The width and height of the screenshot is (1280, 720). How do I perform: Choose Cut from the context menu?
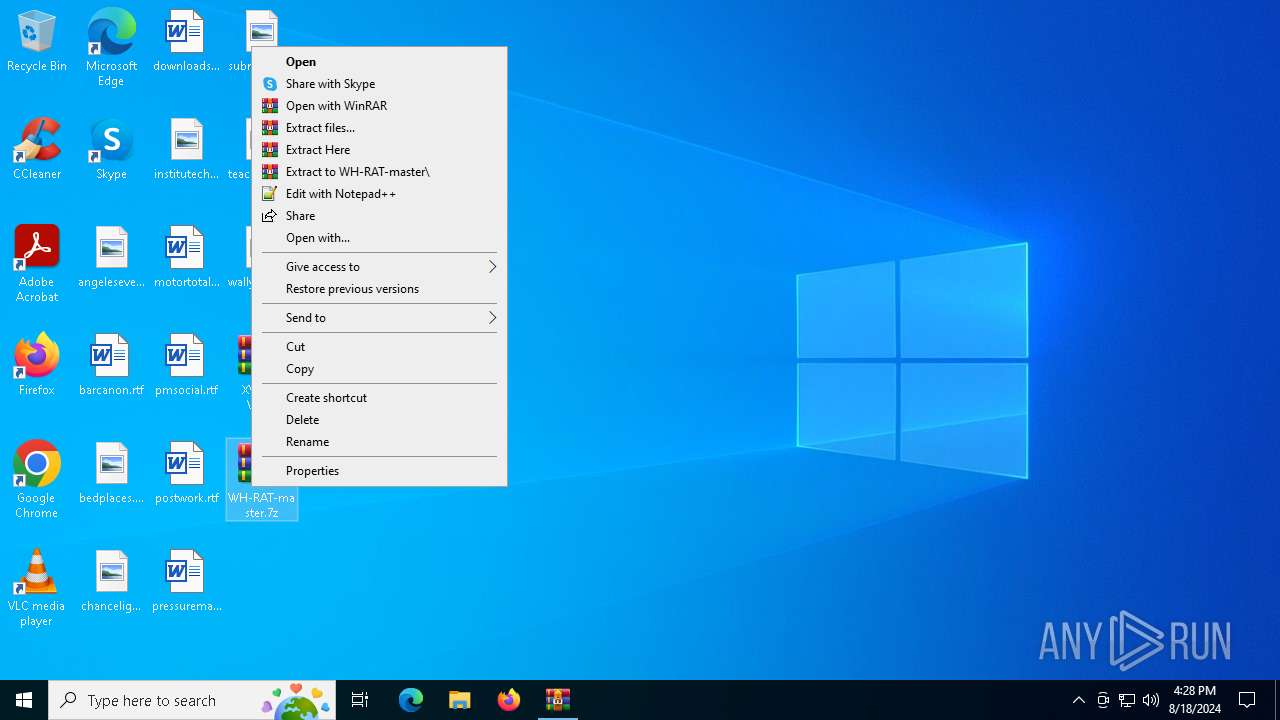point(379,347)
